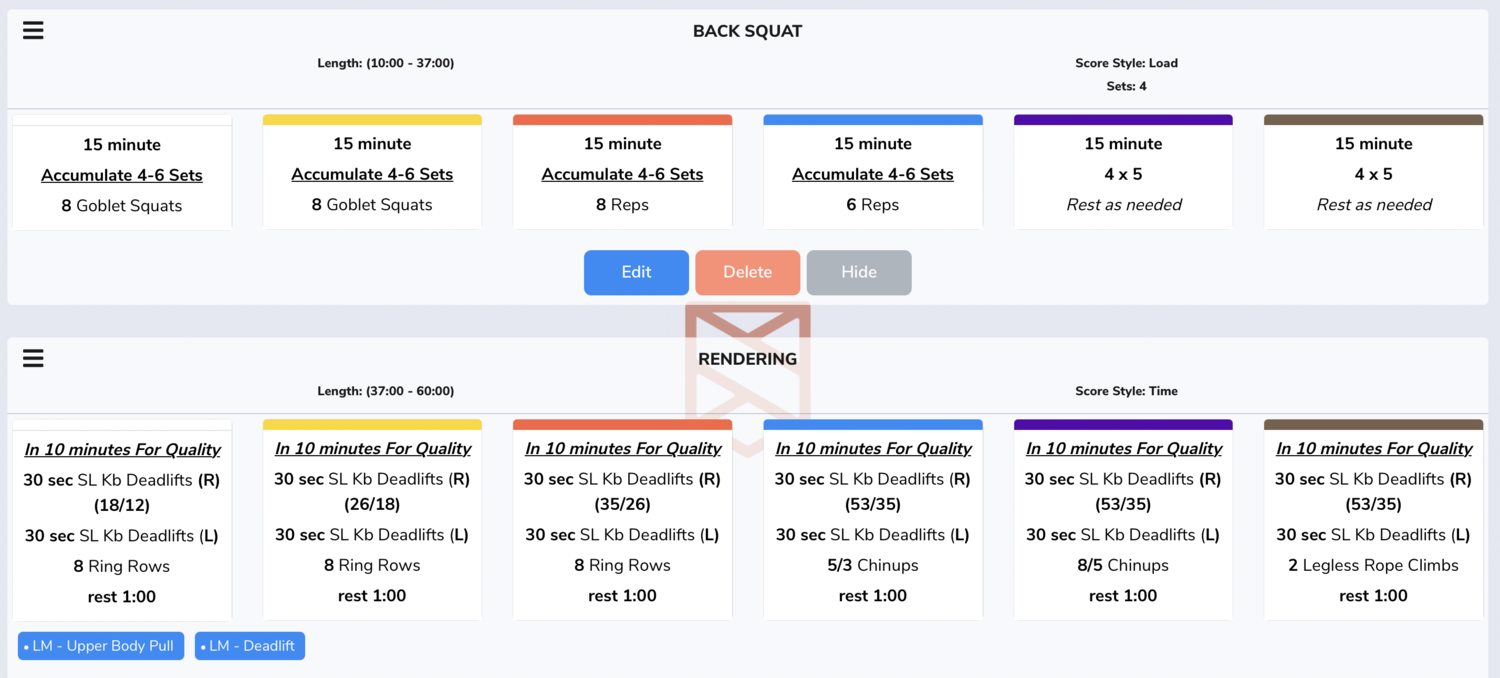The width and height of the screenshot is (1500, 678).
Task: Open the Rendering section hamburger menu
Action: [33, 358]
